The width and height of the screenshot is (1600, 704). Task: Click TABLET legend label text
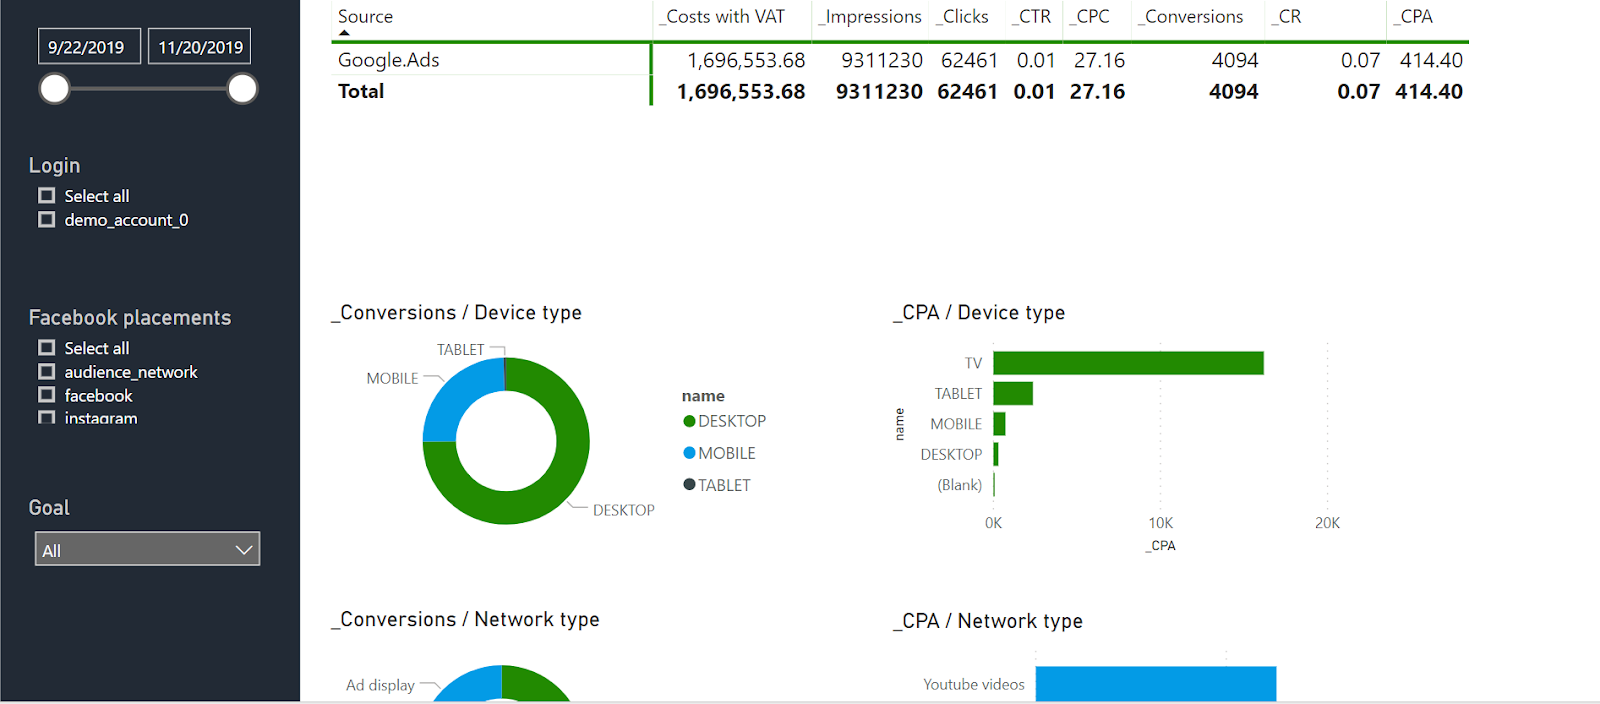(x=724, y=485)
